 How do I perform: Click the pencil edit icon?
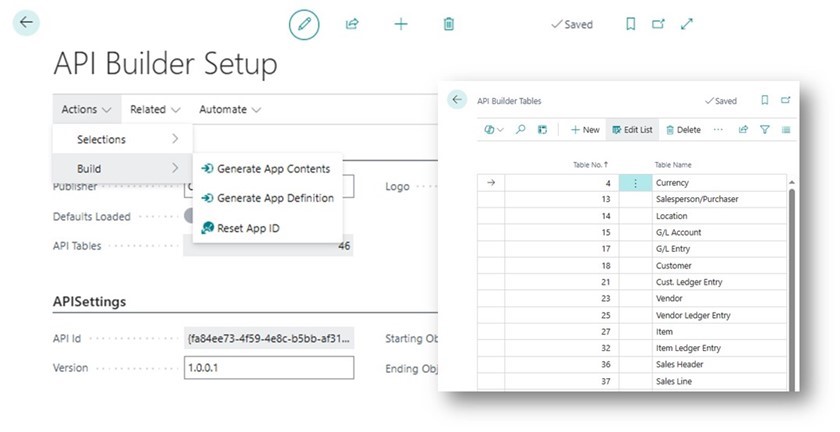point(304,24)
